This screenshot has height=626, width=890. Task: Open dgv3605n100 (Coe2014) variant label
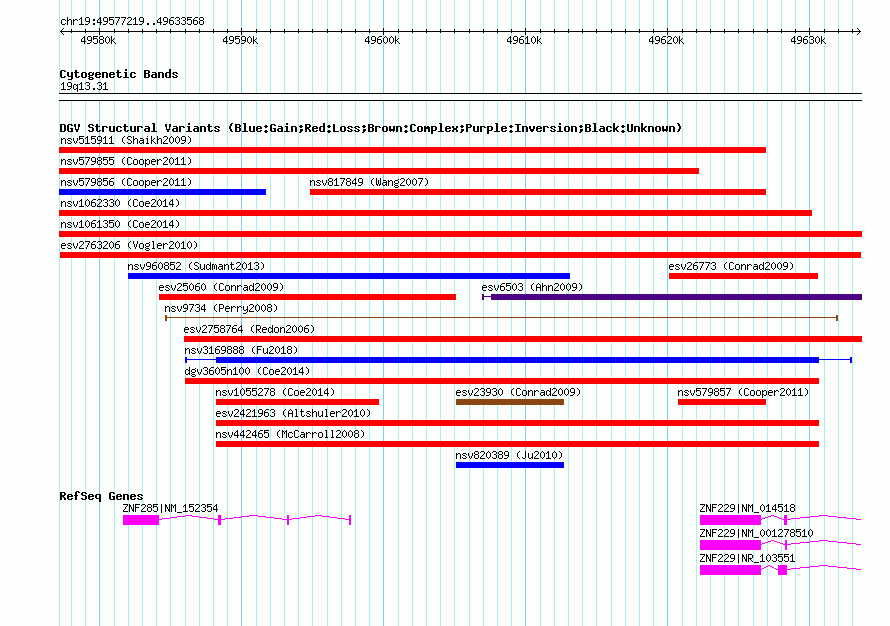(x=247, y=371)
